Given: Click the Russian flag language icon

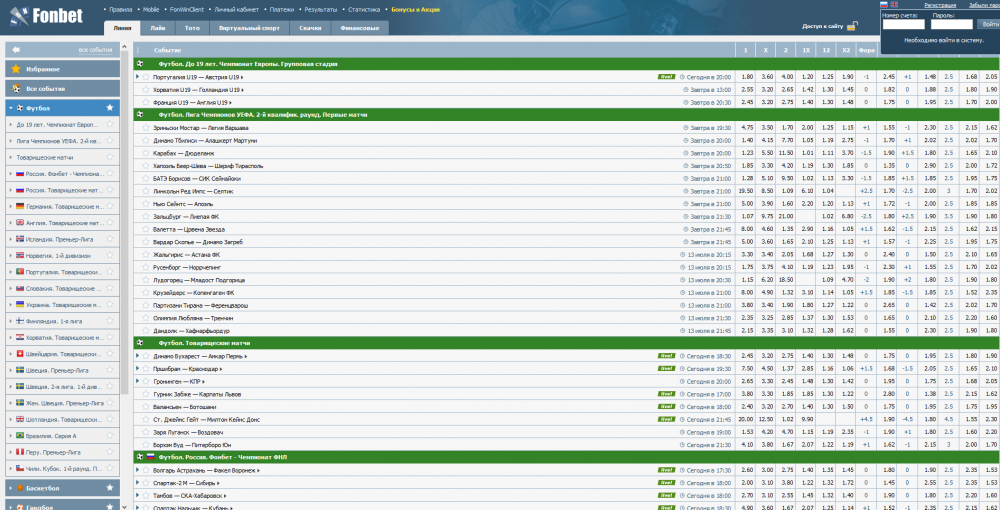Looking at the screenshot, I should (884, 5).
